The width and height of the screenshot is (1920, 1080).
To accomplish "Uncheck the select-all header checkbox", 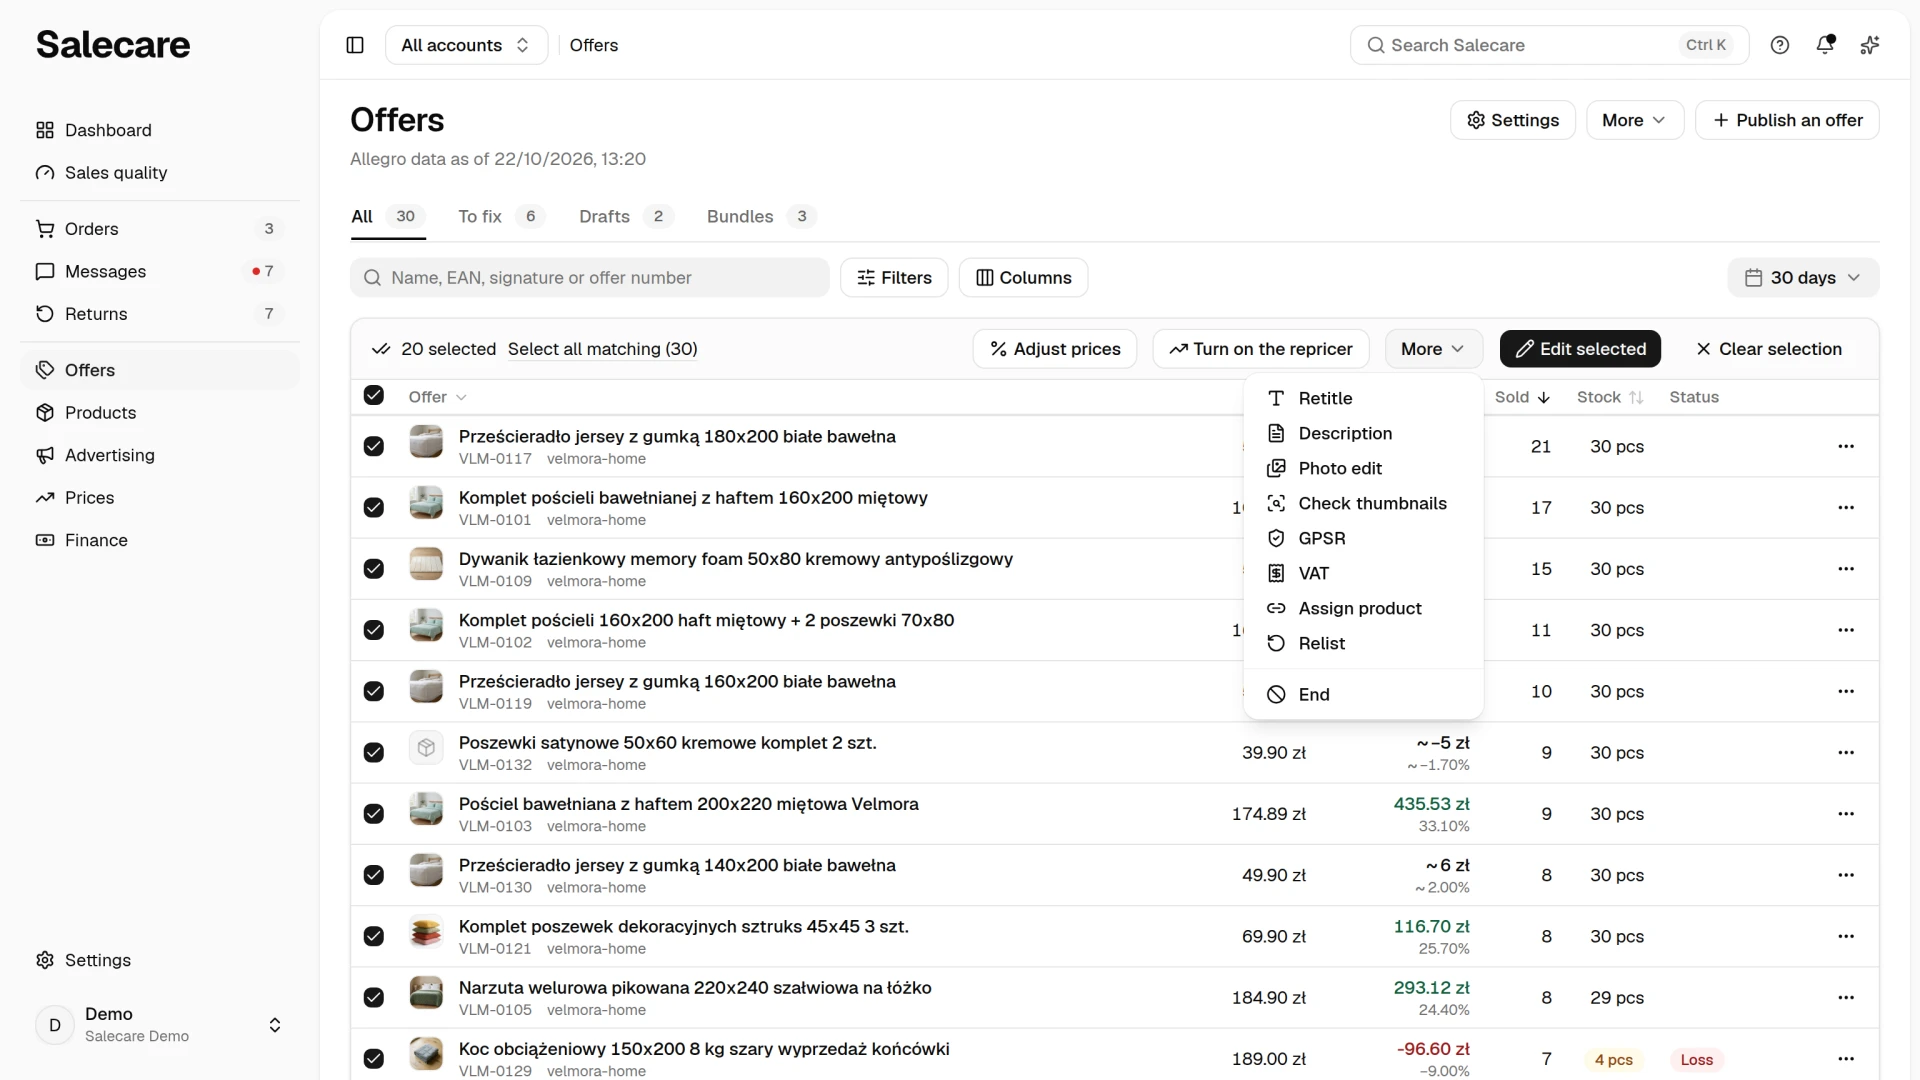I will (x=374, y=395).
